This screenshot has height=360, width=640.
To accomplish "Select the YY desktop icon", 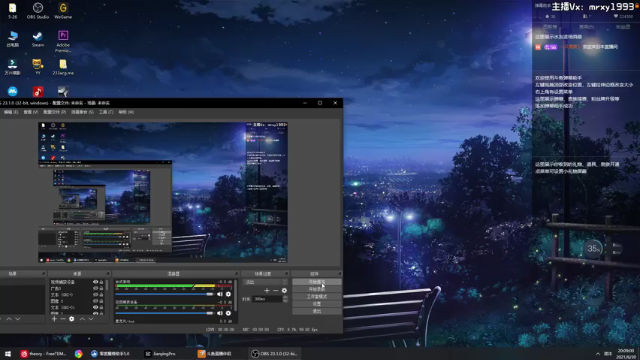I will point(38,67).
